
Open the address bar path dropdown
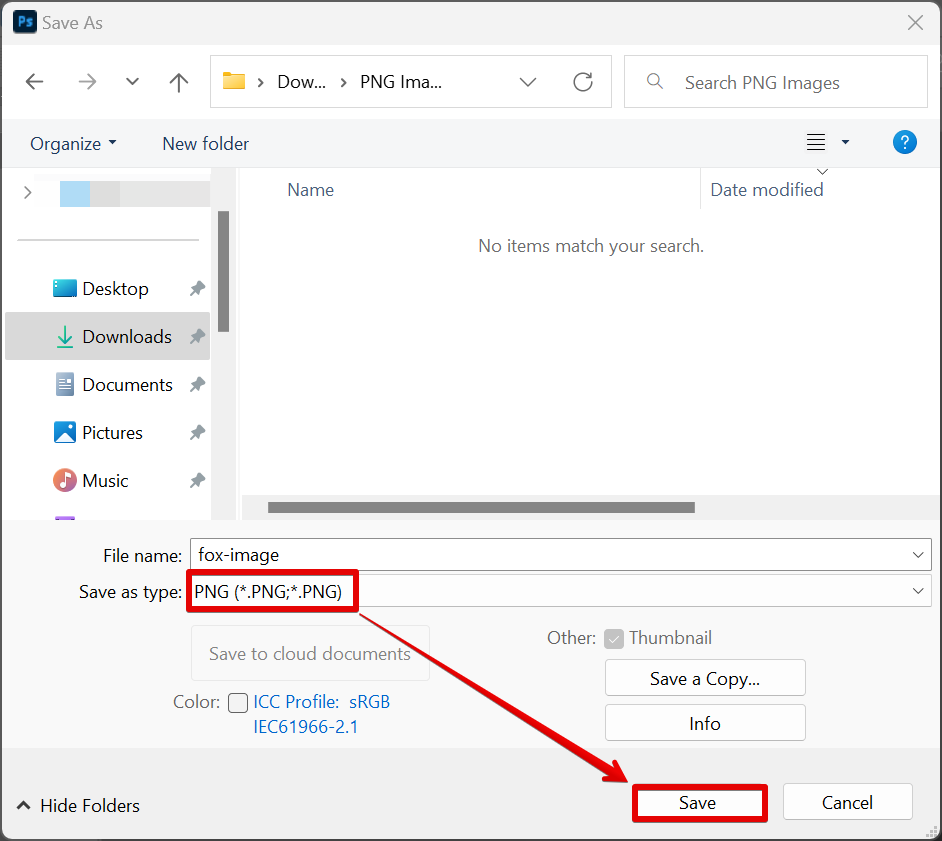[x=528, y=83]
